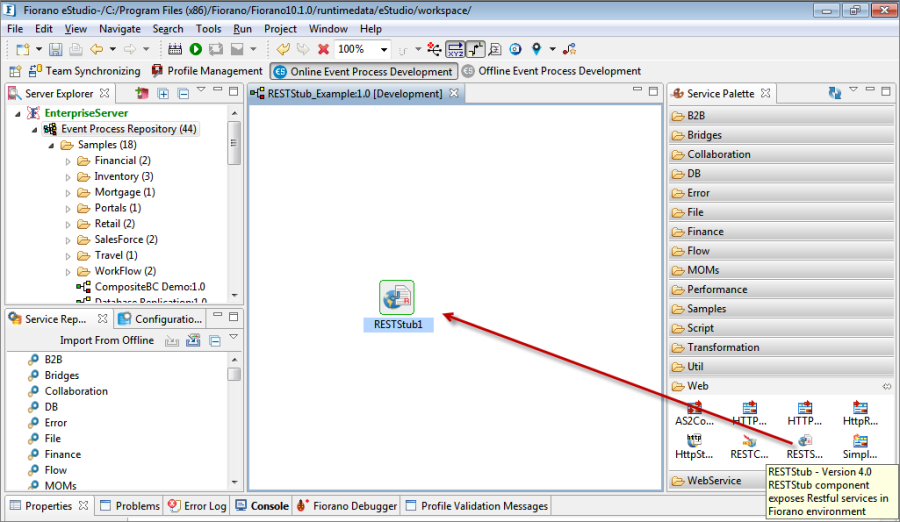
Task: Click the green Run event process button
Action: [196, 49]
